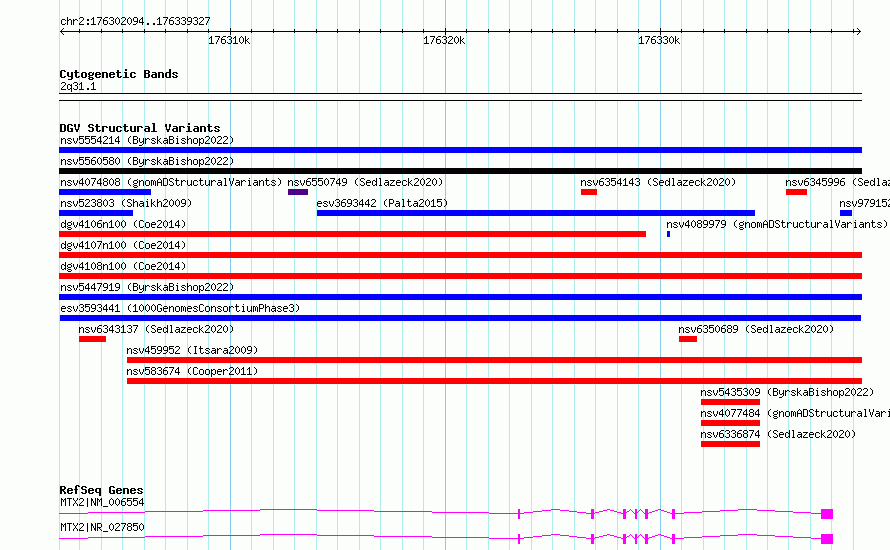Viewport: 890px width, 550px height.
Task: Open variant esv3593441 (1000GenomesConsortiumPhase3) label
Action: point(180,308)
